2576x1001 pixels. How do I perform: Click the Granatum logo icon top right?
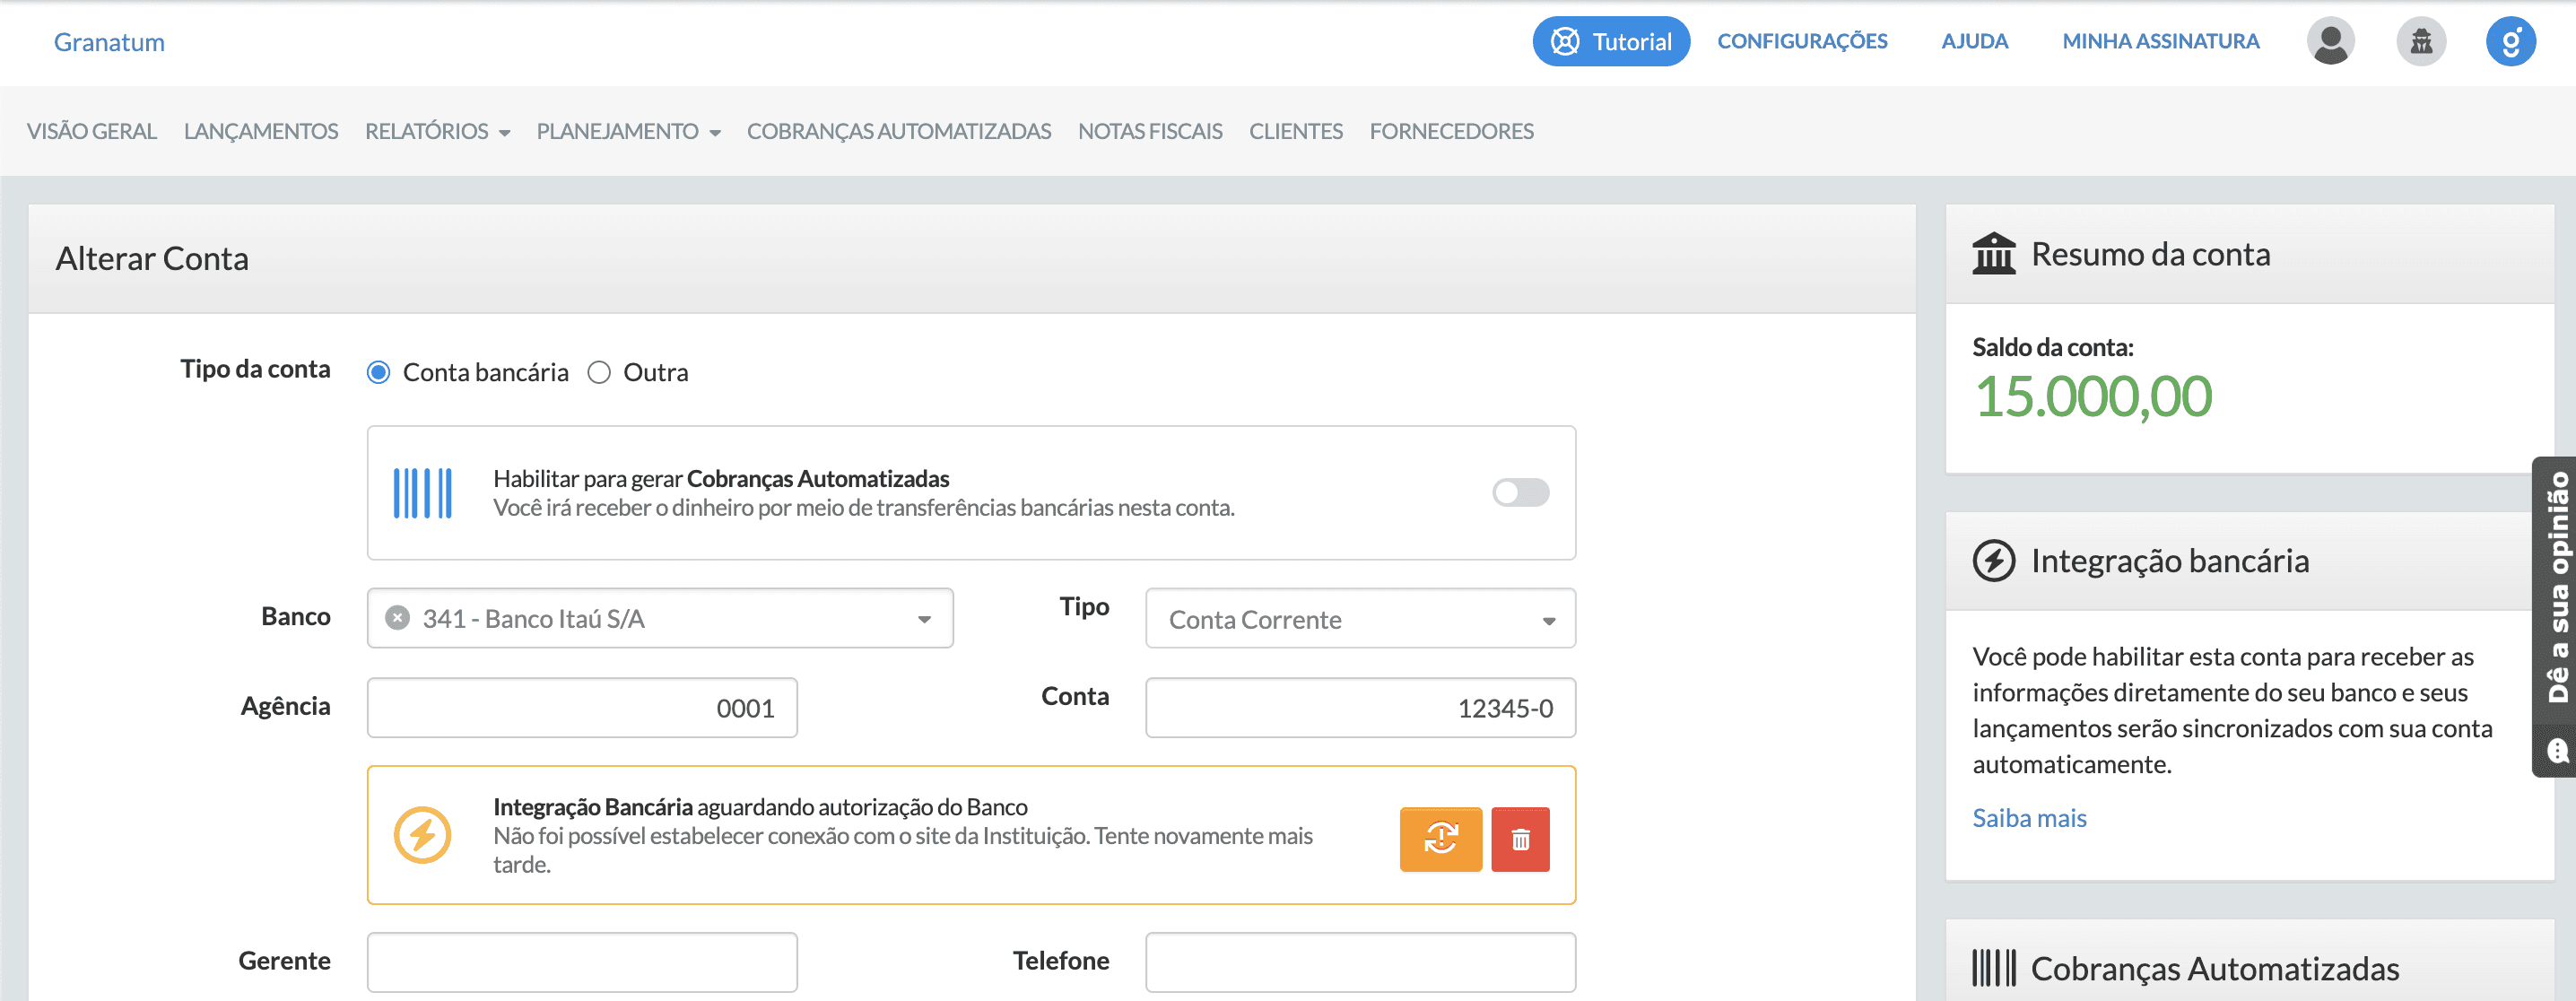coord(2511,41)
